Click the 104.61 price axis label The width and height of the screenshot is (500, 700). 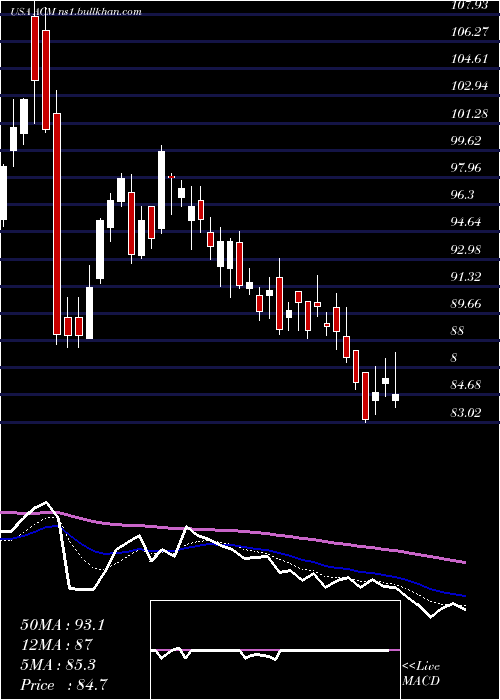(x=469, y=58)
